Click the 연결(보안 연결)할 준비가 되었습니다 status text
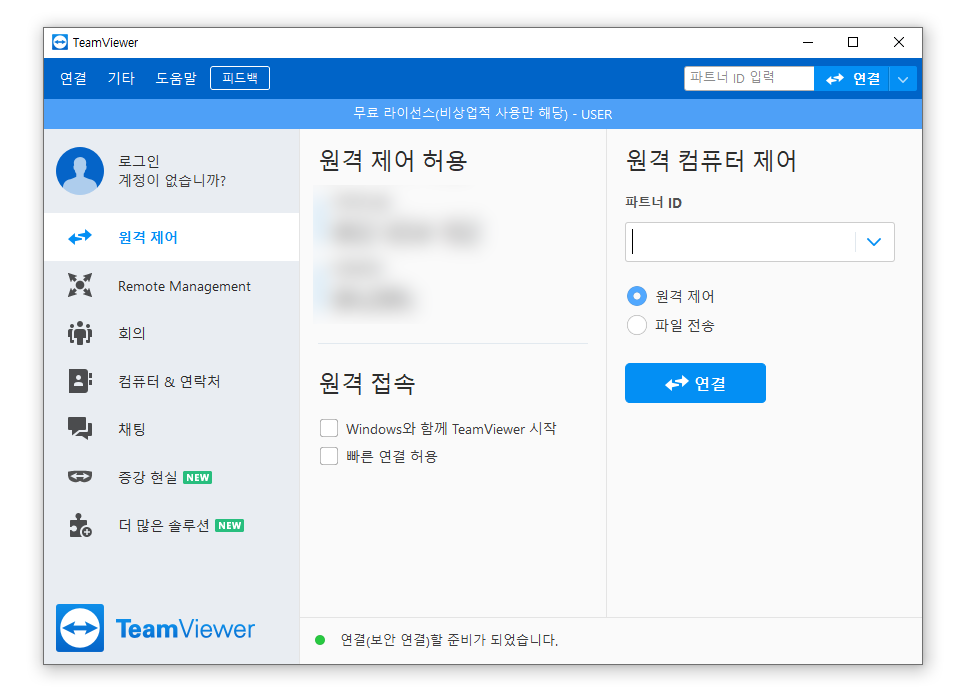965x700 pixels. 449,640
